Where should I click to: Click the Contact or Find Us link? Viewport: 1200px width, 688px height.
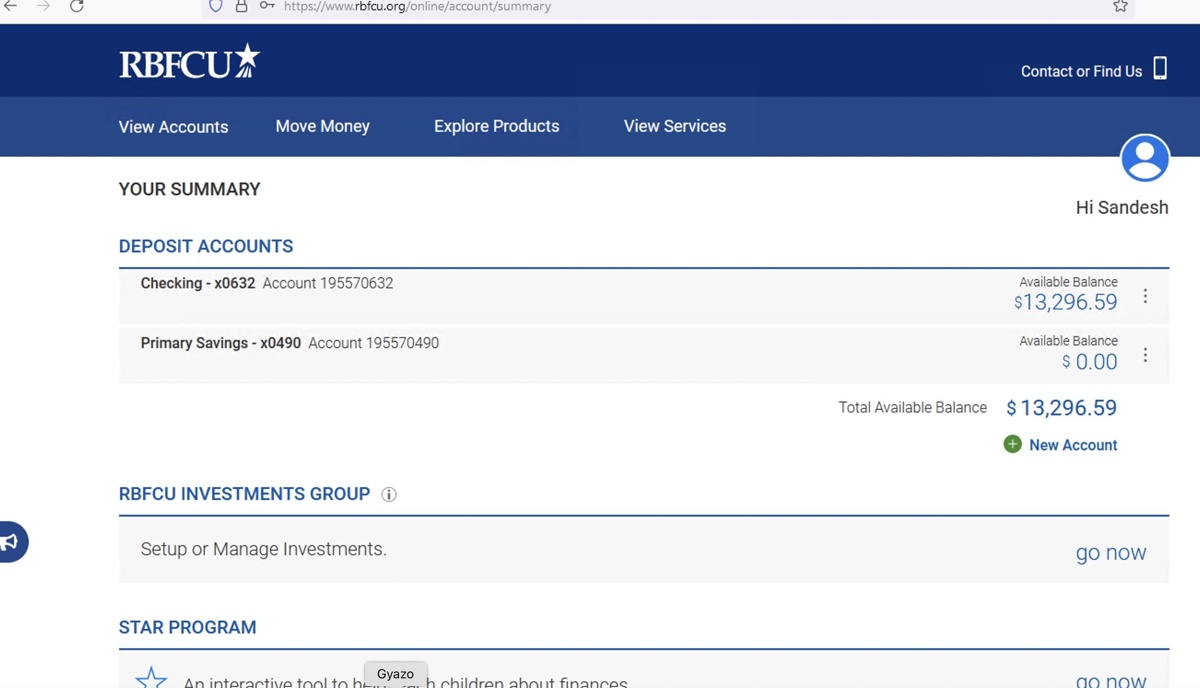[x=1081, y=71]
